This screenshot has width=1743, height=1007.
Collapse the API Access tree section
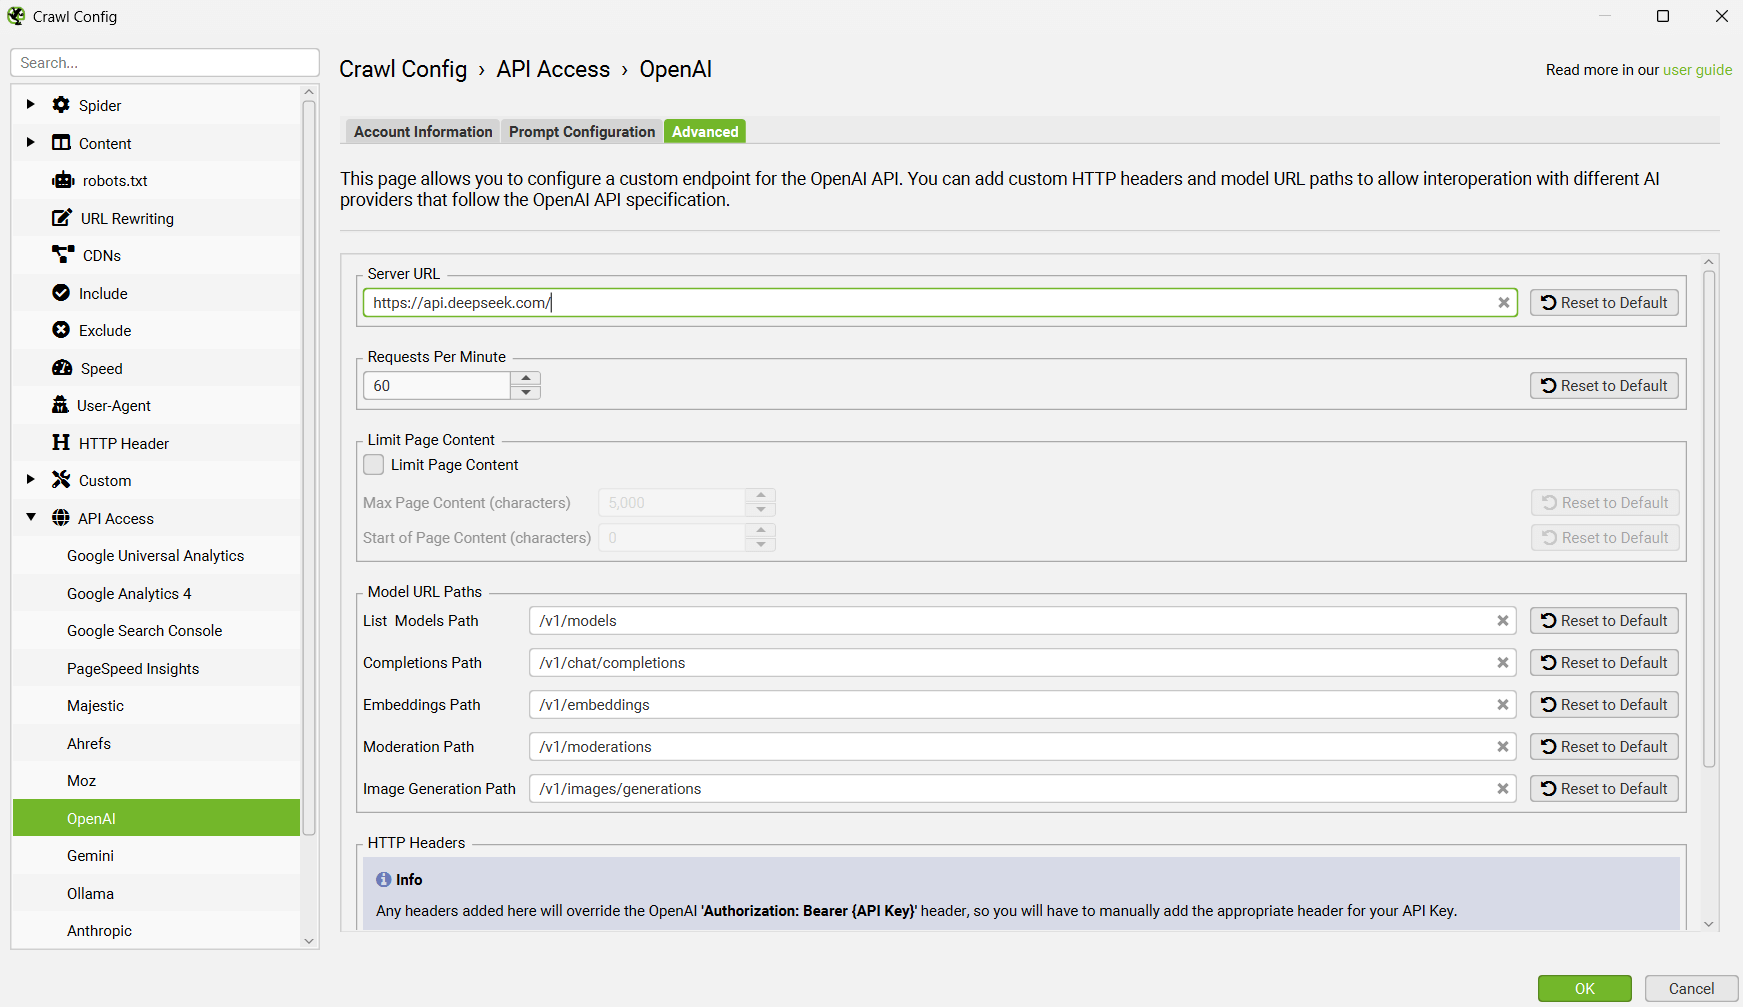pyautogui.click(x=29, y=518)
